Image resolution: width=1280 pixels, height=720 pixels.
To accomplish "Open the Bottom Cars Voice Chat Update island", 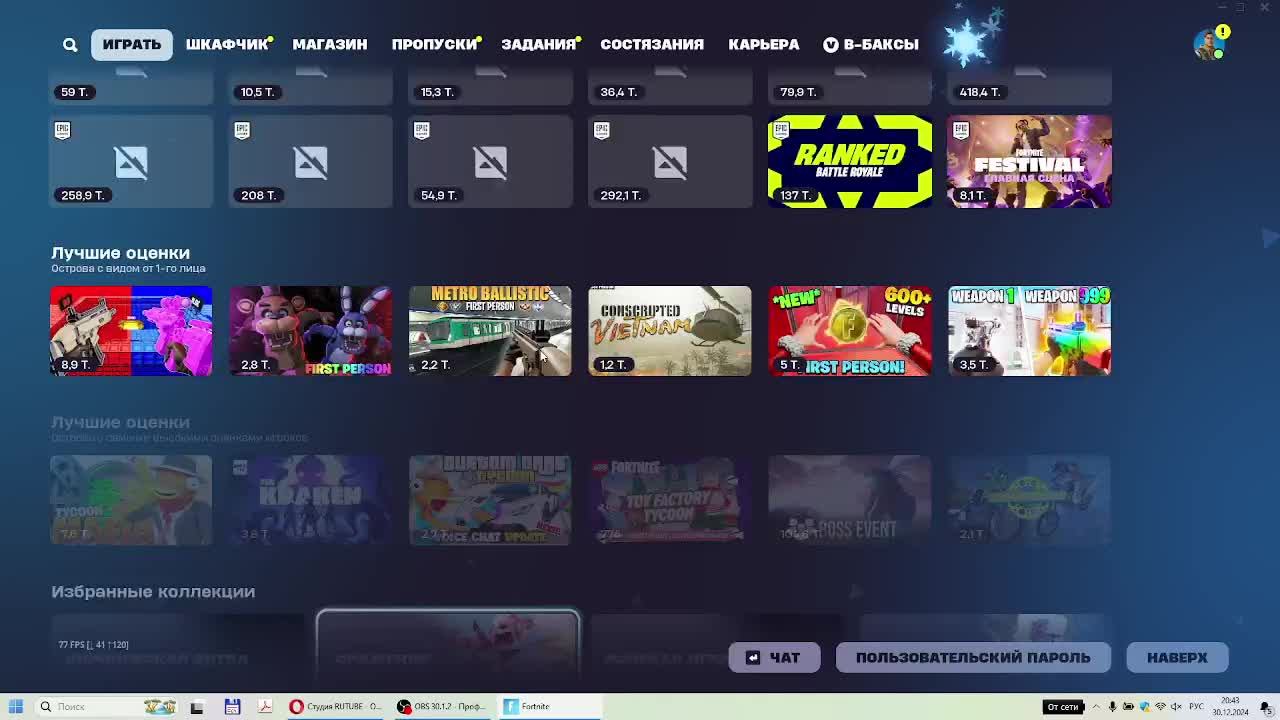I will 490,500.
